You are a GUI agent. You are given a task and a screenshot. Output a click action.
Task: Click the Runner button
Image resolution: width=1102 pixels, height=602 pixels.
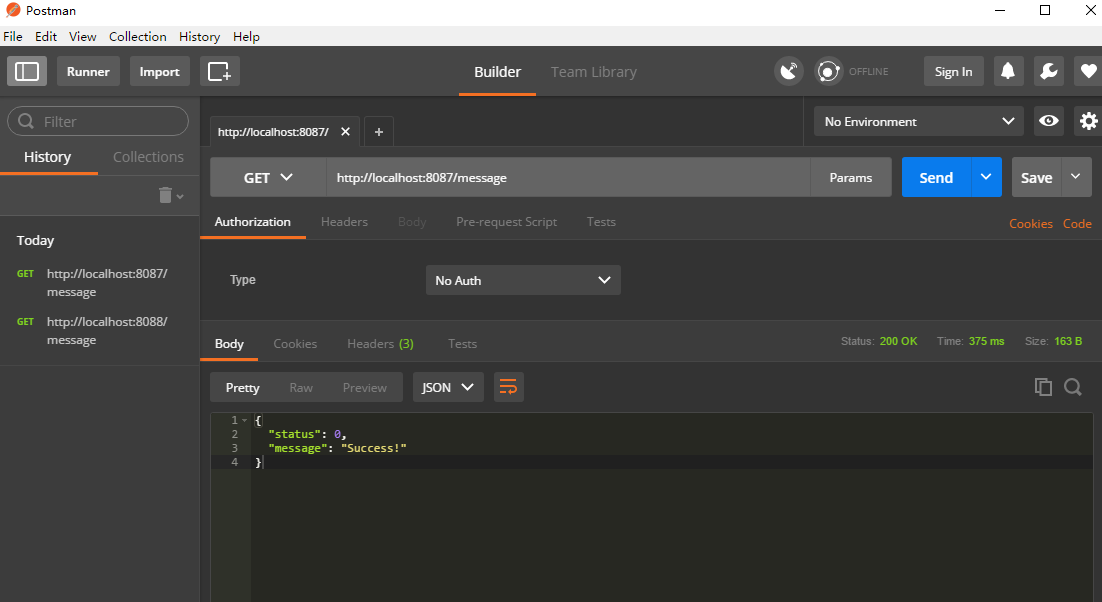pyautogui.click(x=88, y=71)
